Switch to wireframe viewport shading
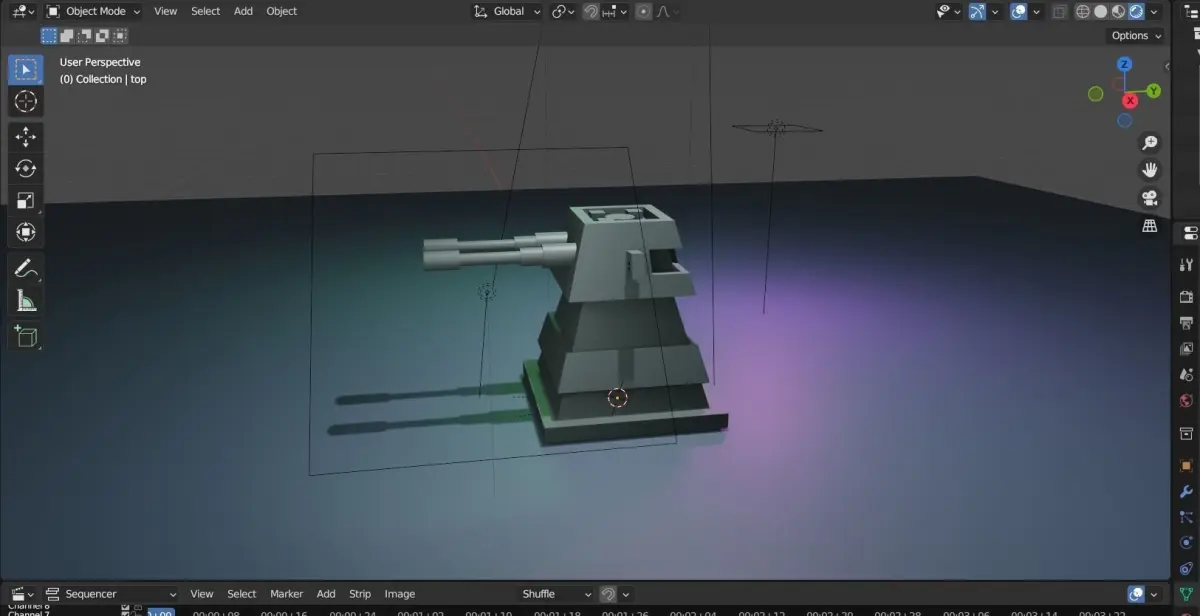Viewport: 1200px width, 616px height. coord(1083,11)
